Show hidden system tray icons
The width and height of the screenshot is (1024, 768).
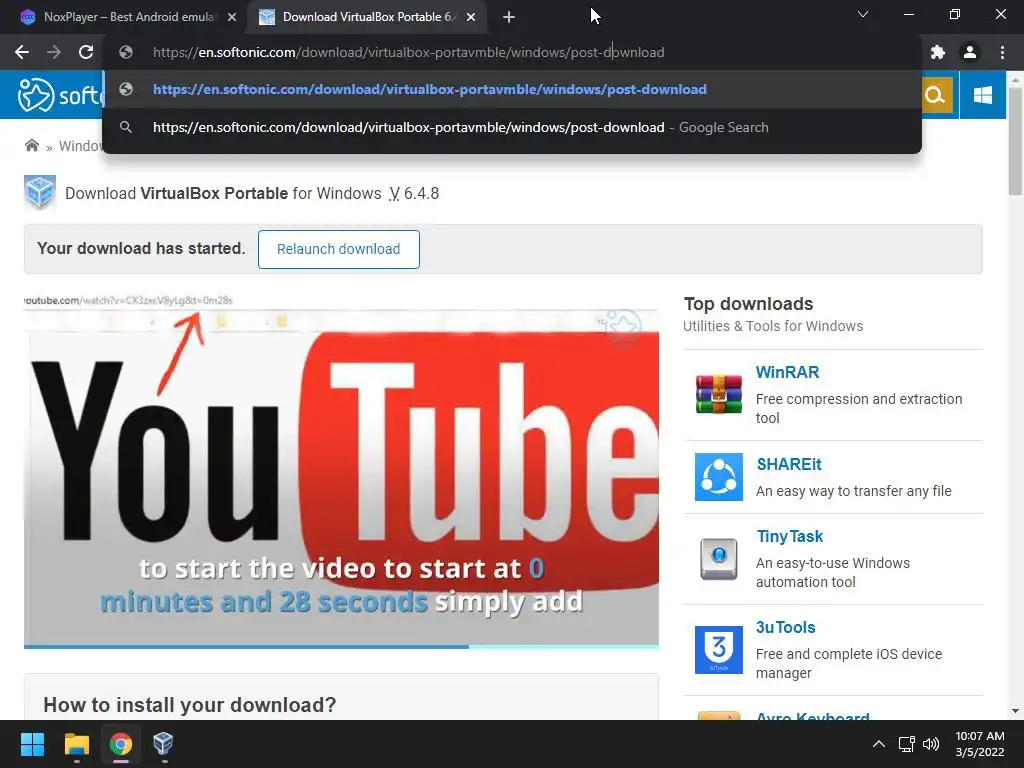pos(879,744)
